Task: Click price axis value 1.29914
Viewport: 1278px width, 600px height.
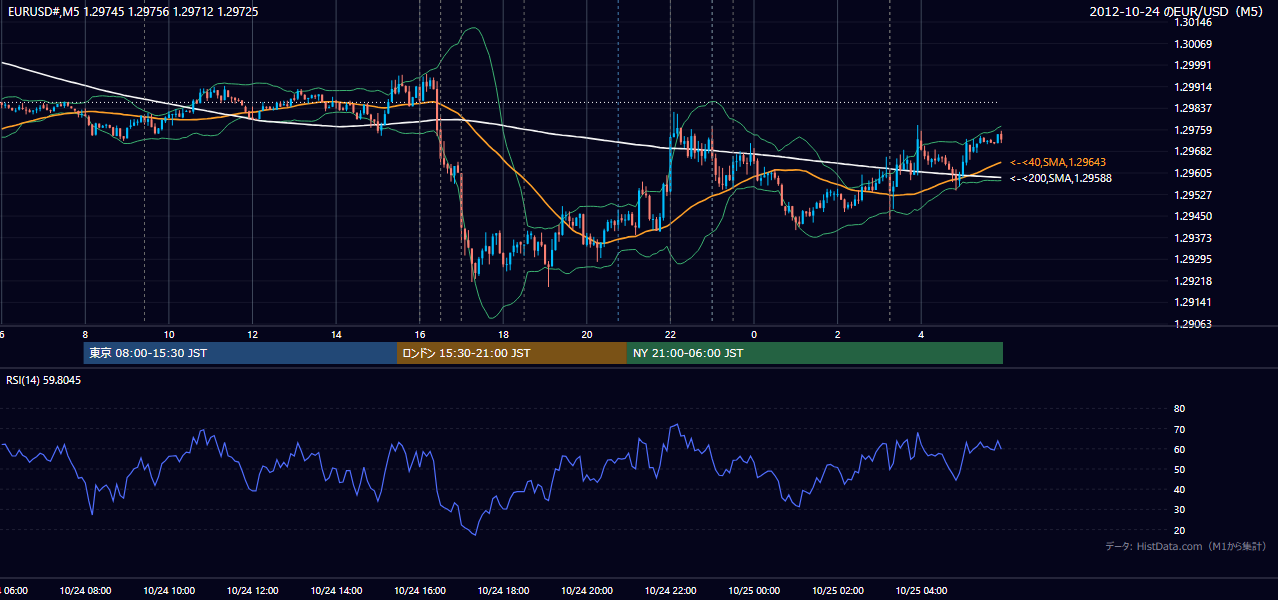Action: pyautogui.click(x=1194, y=87)
